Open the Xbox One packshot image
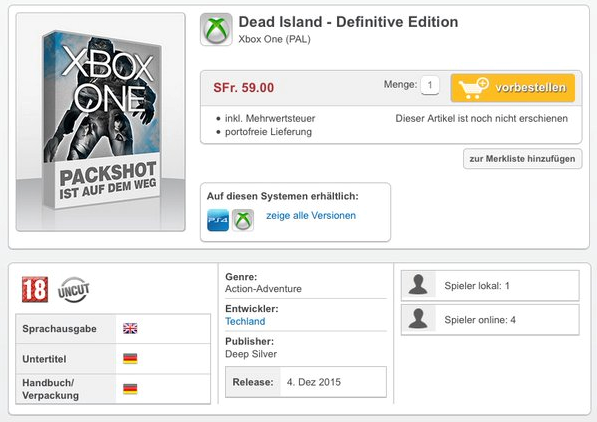The width and height of the screenshot is (597, 422). pyautogui.click(x=101, y=122)
